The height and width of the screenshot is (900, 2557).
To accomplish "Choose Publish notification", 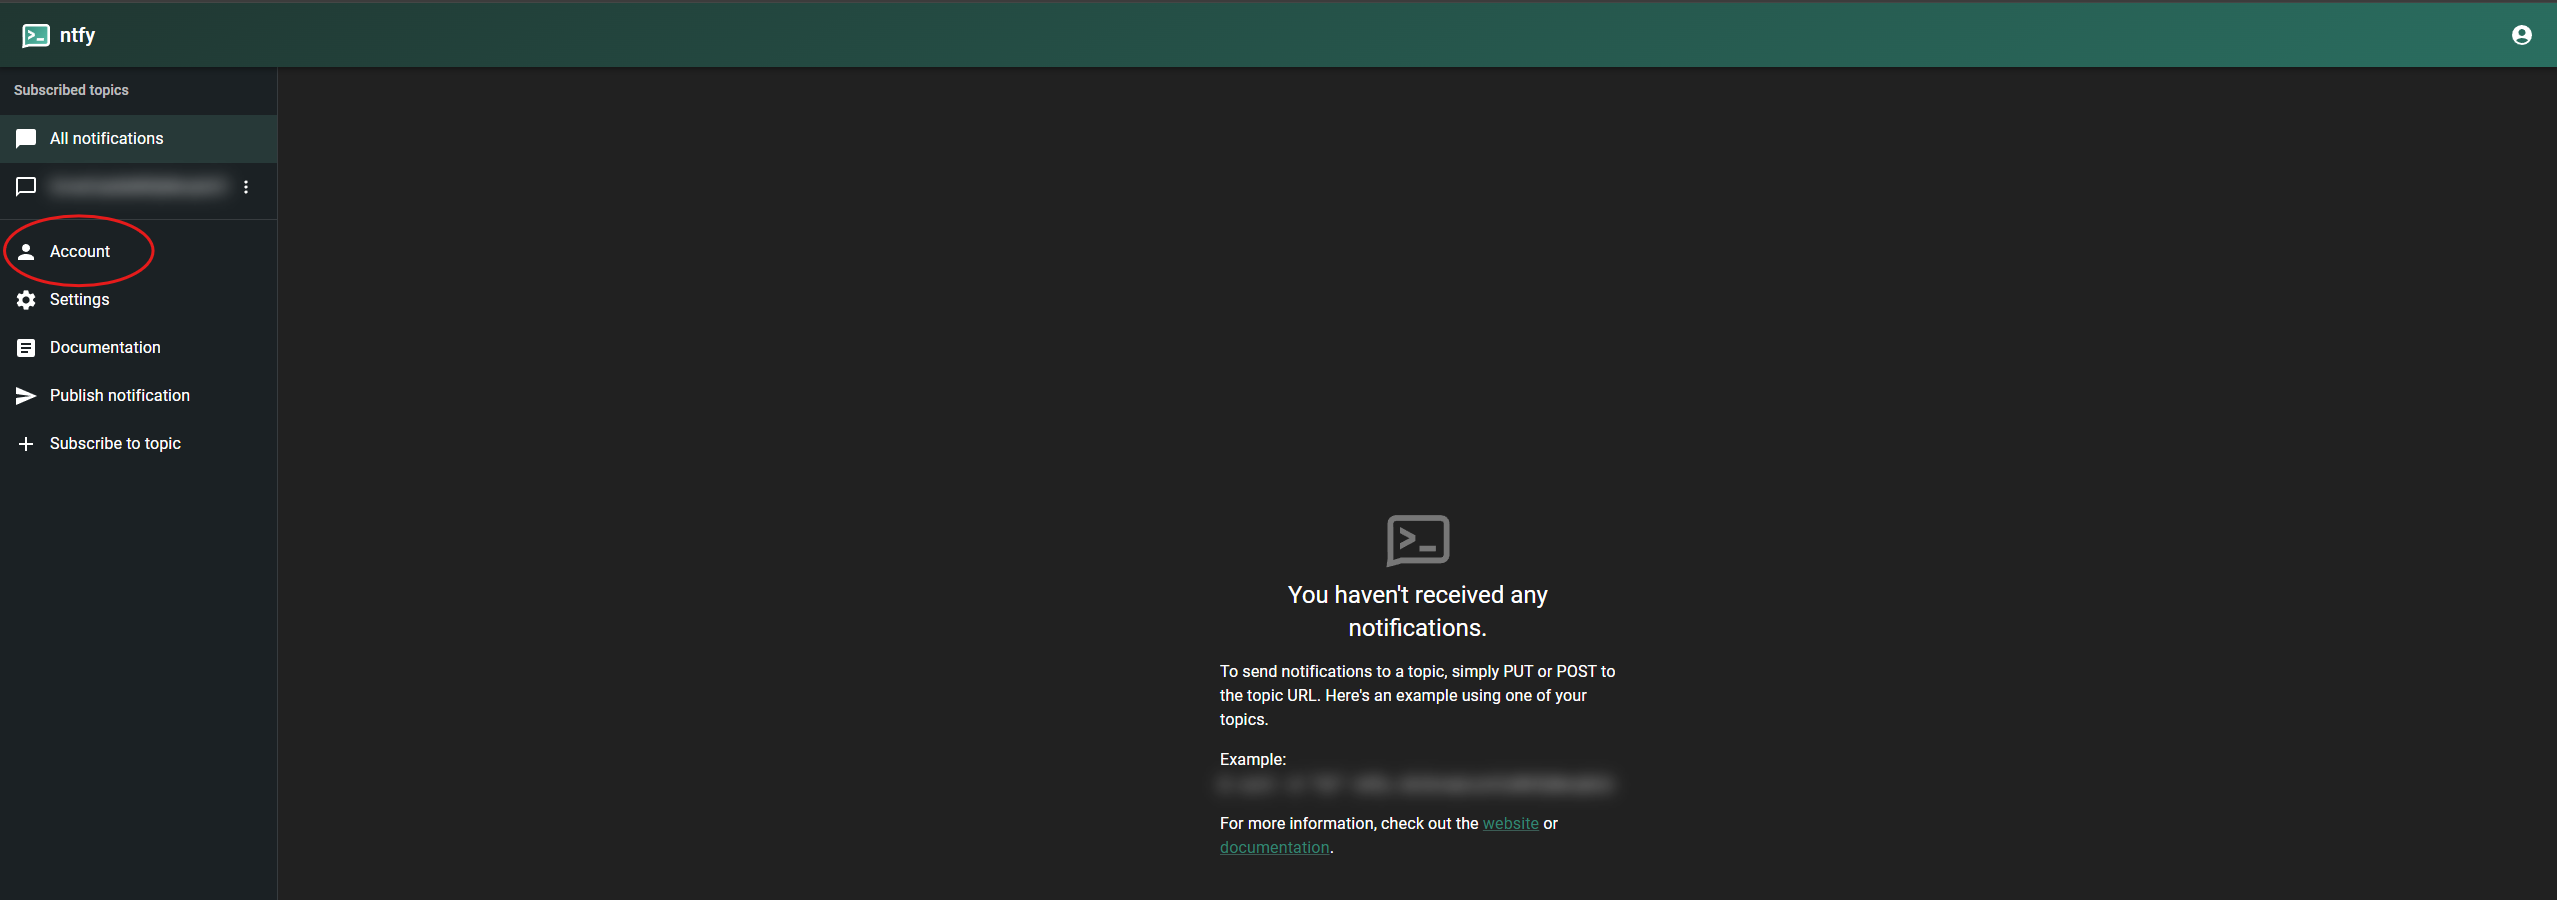I will (138, 395).
